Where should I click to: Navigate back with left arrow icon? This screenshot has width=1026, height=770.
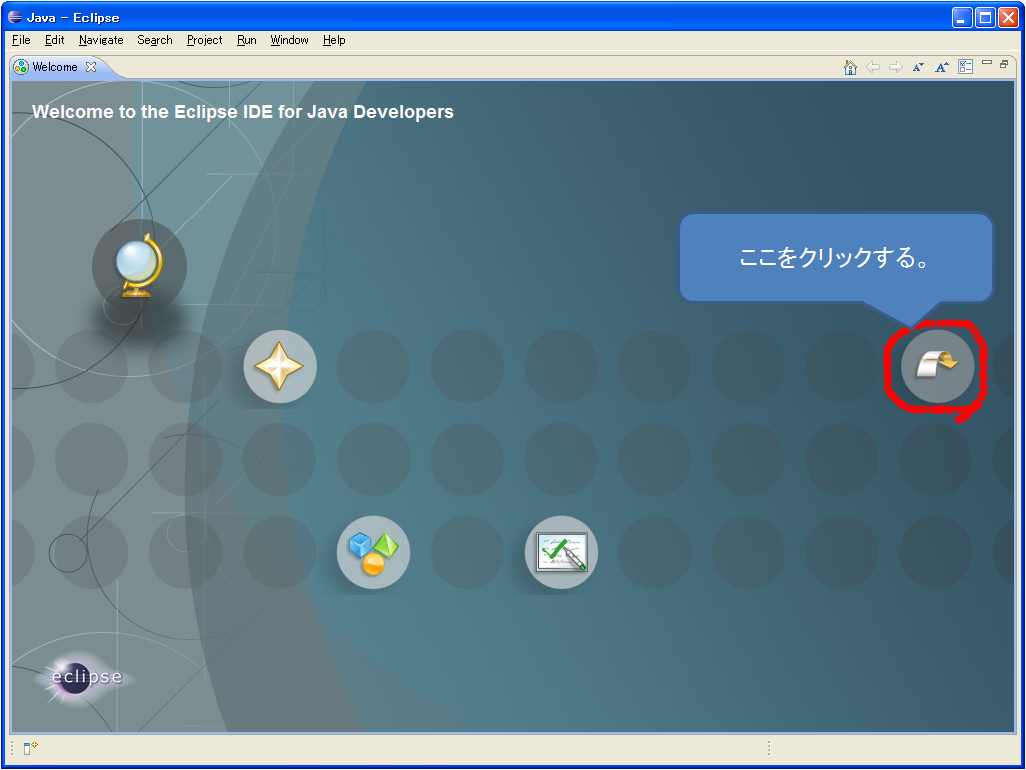click(873, 67)
